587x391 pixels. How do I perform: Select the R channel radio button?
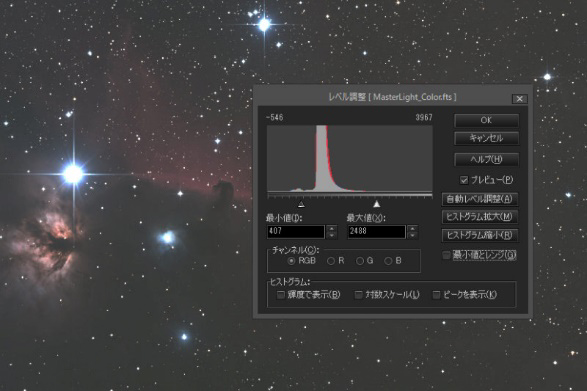click(331, 261)
